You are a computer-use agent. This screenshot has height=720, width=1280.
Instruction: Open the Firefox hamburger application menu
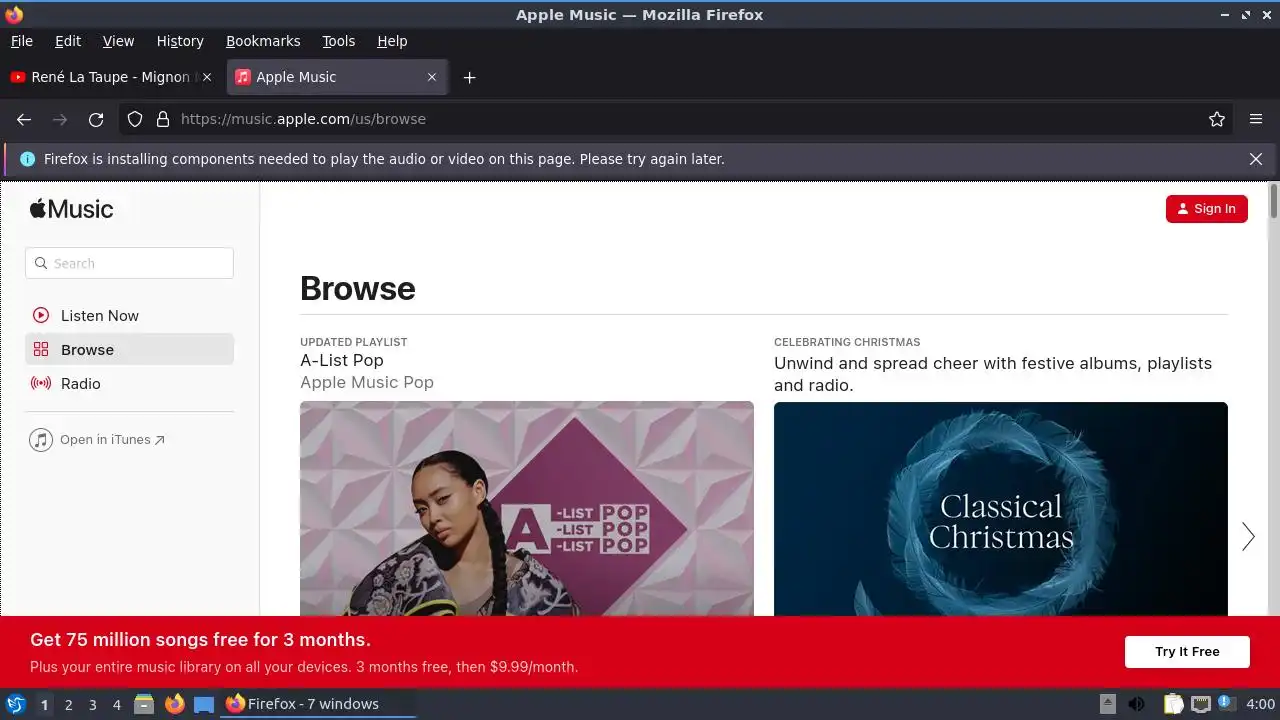(1256, 119)
